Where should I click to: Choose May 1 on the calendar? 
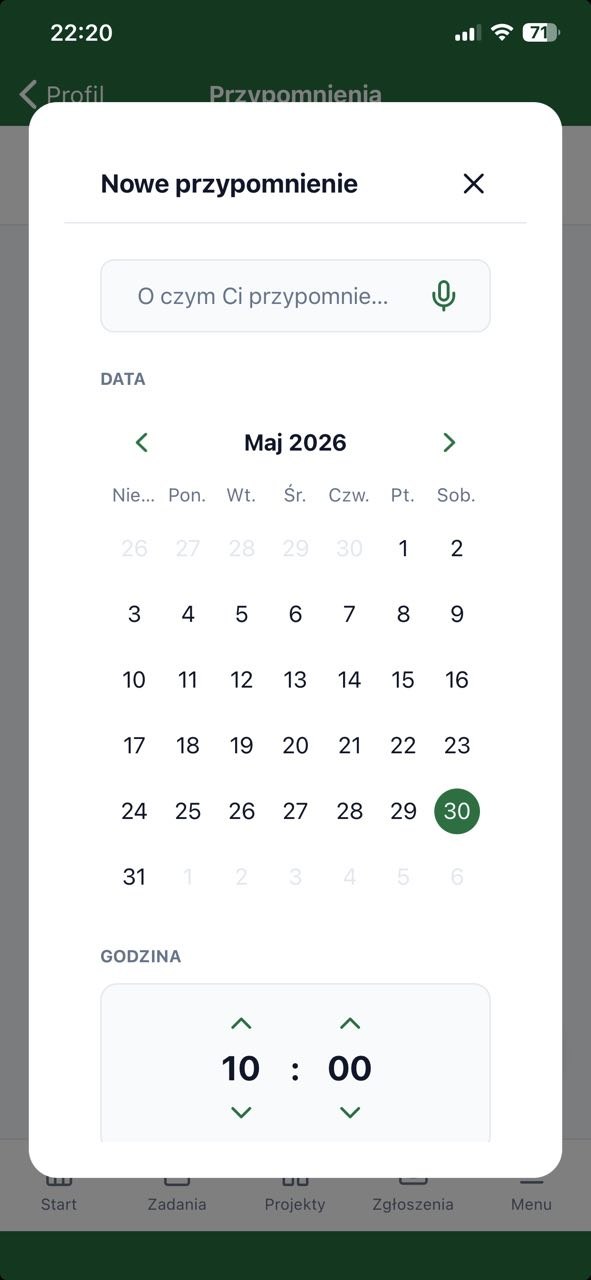click(403, 548)
